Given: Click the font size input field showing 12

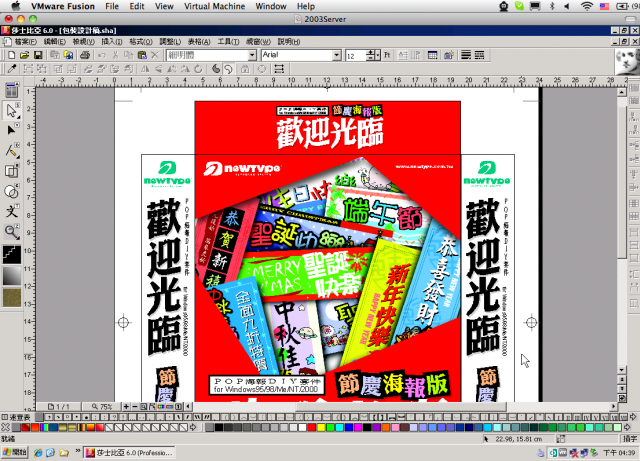Looking at the screenshot, I should click(x=356, y=55).
